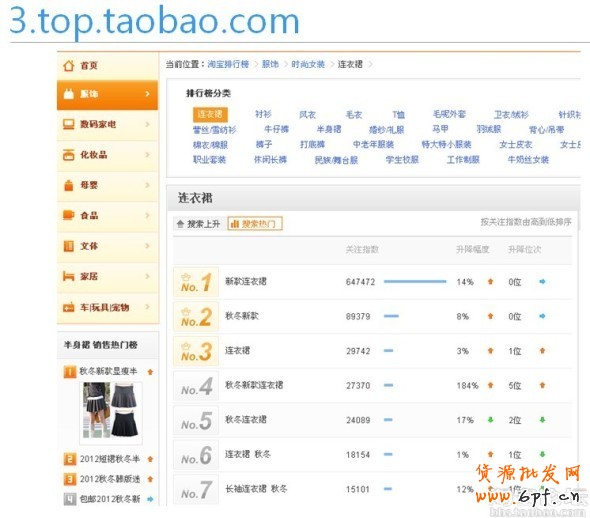The width and height of the screenshot is (590, 518).
Task: Click the home icon beside 首页
Action: coord(68,65)
